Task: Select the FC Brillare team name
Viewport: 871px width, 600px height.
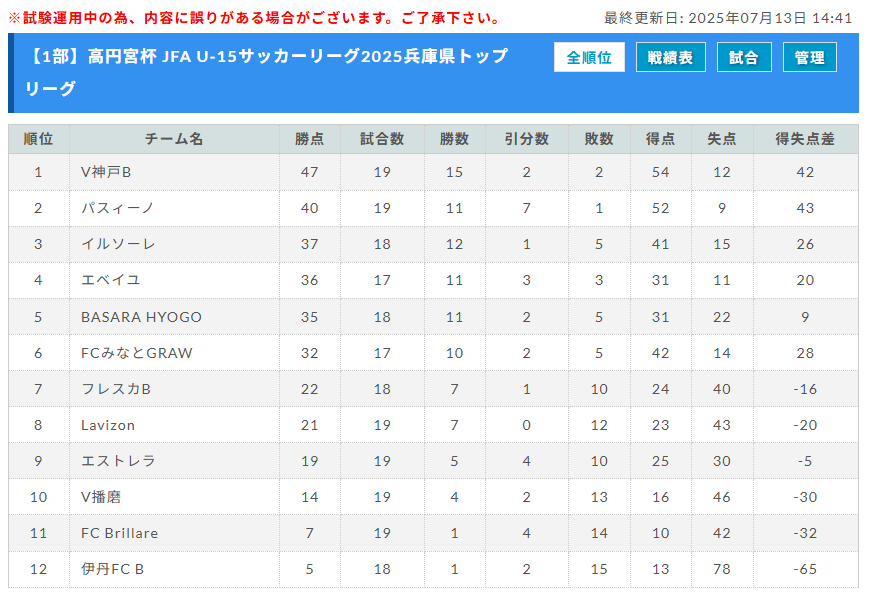Action: [119, 533]
